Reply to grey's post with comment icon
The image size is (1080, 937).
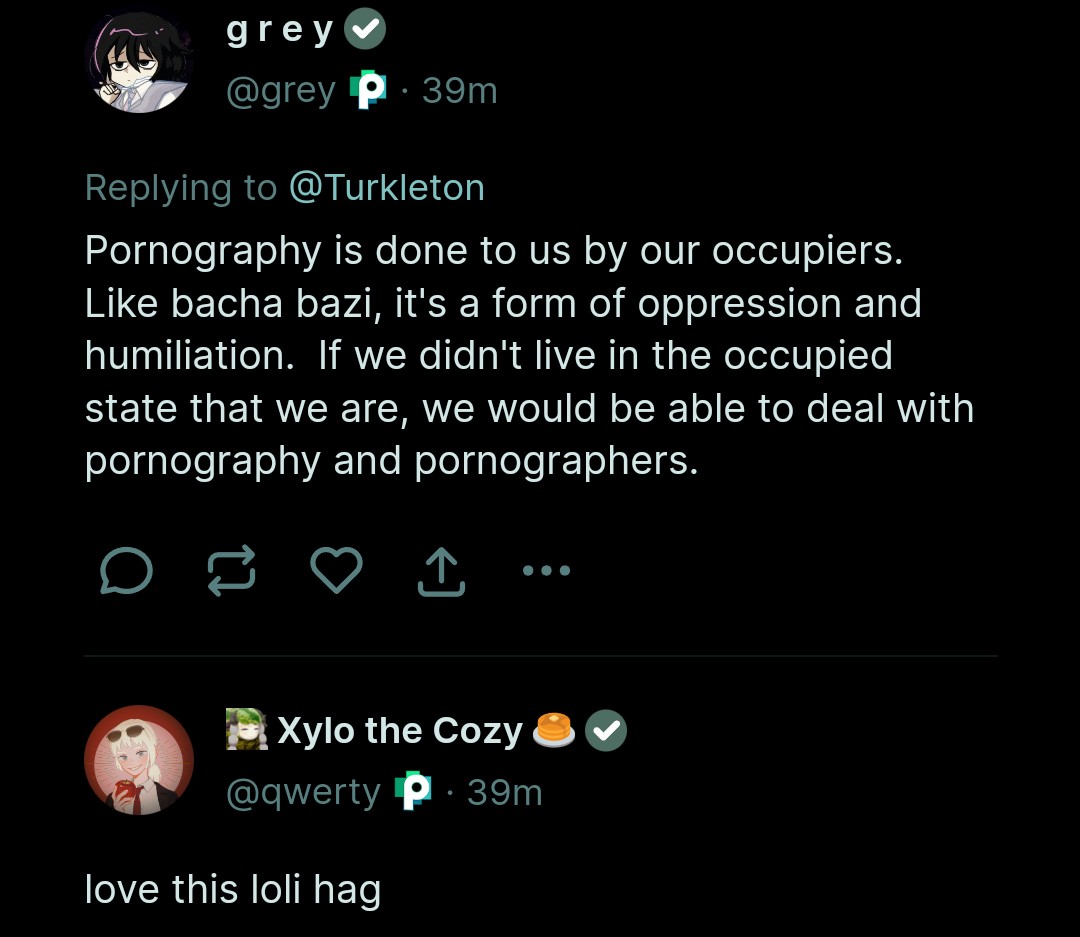tap(127, 571)
